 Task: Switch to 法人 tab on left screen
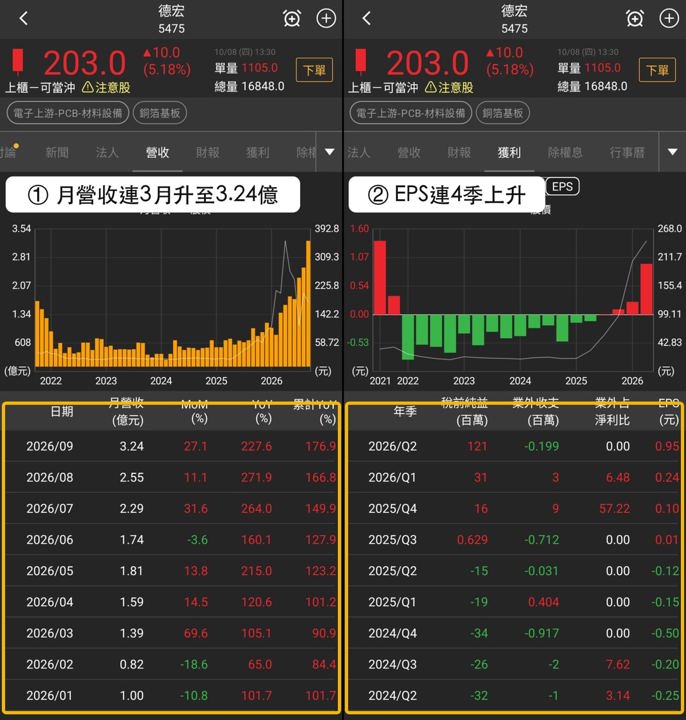tap(107, 152)
